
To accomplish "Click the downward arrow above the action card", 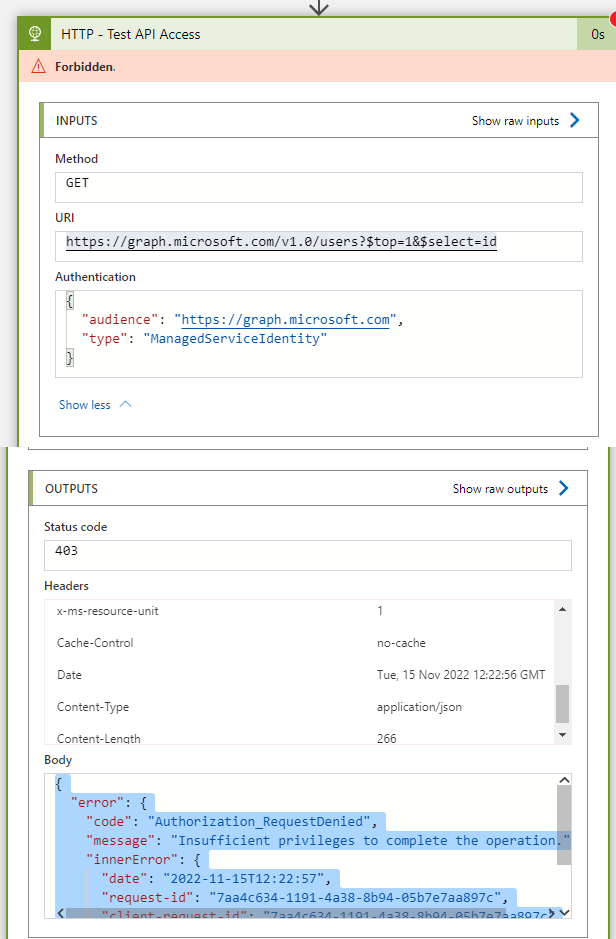I will click(x=318, y=8).
